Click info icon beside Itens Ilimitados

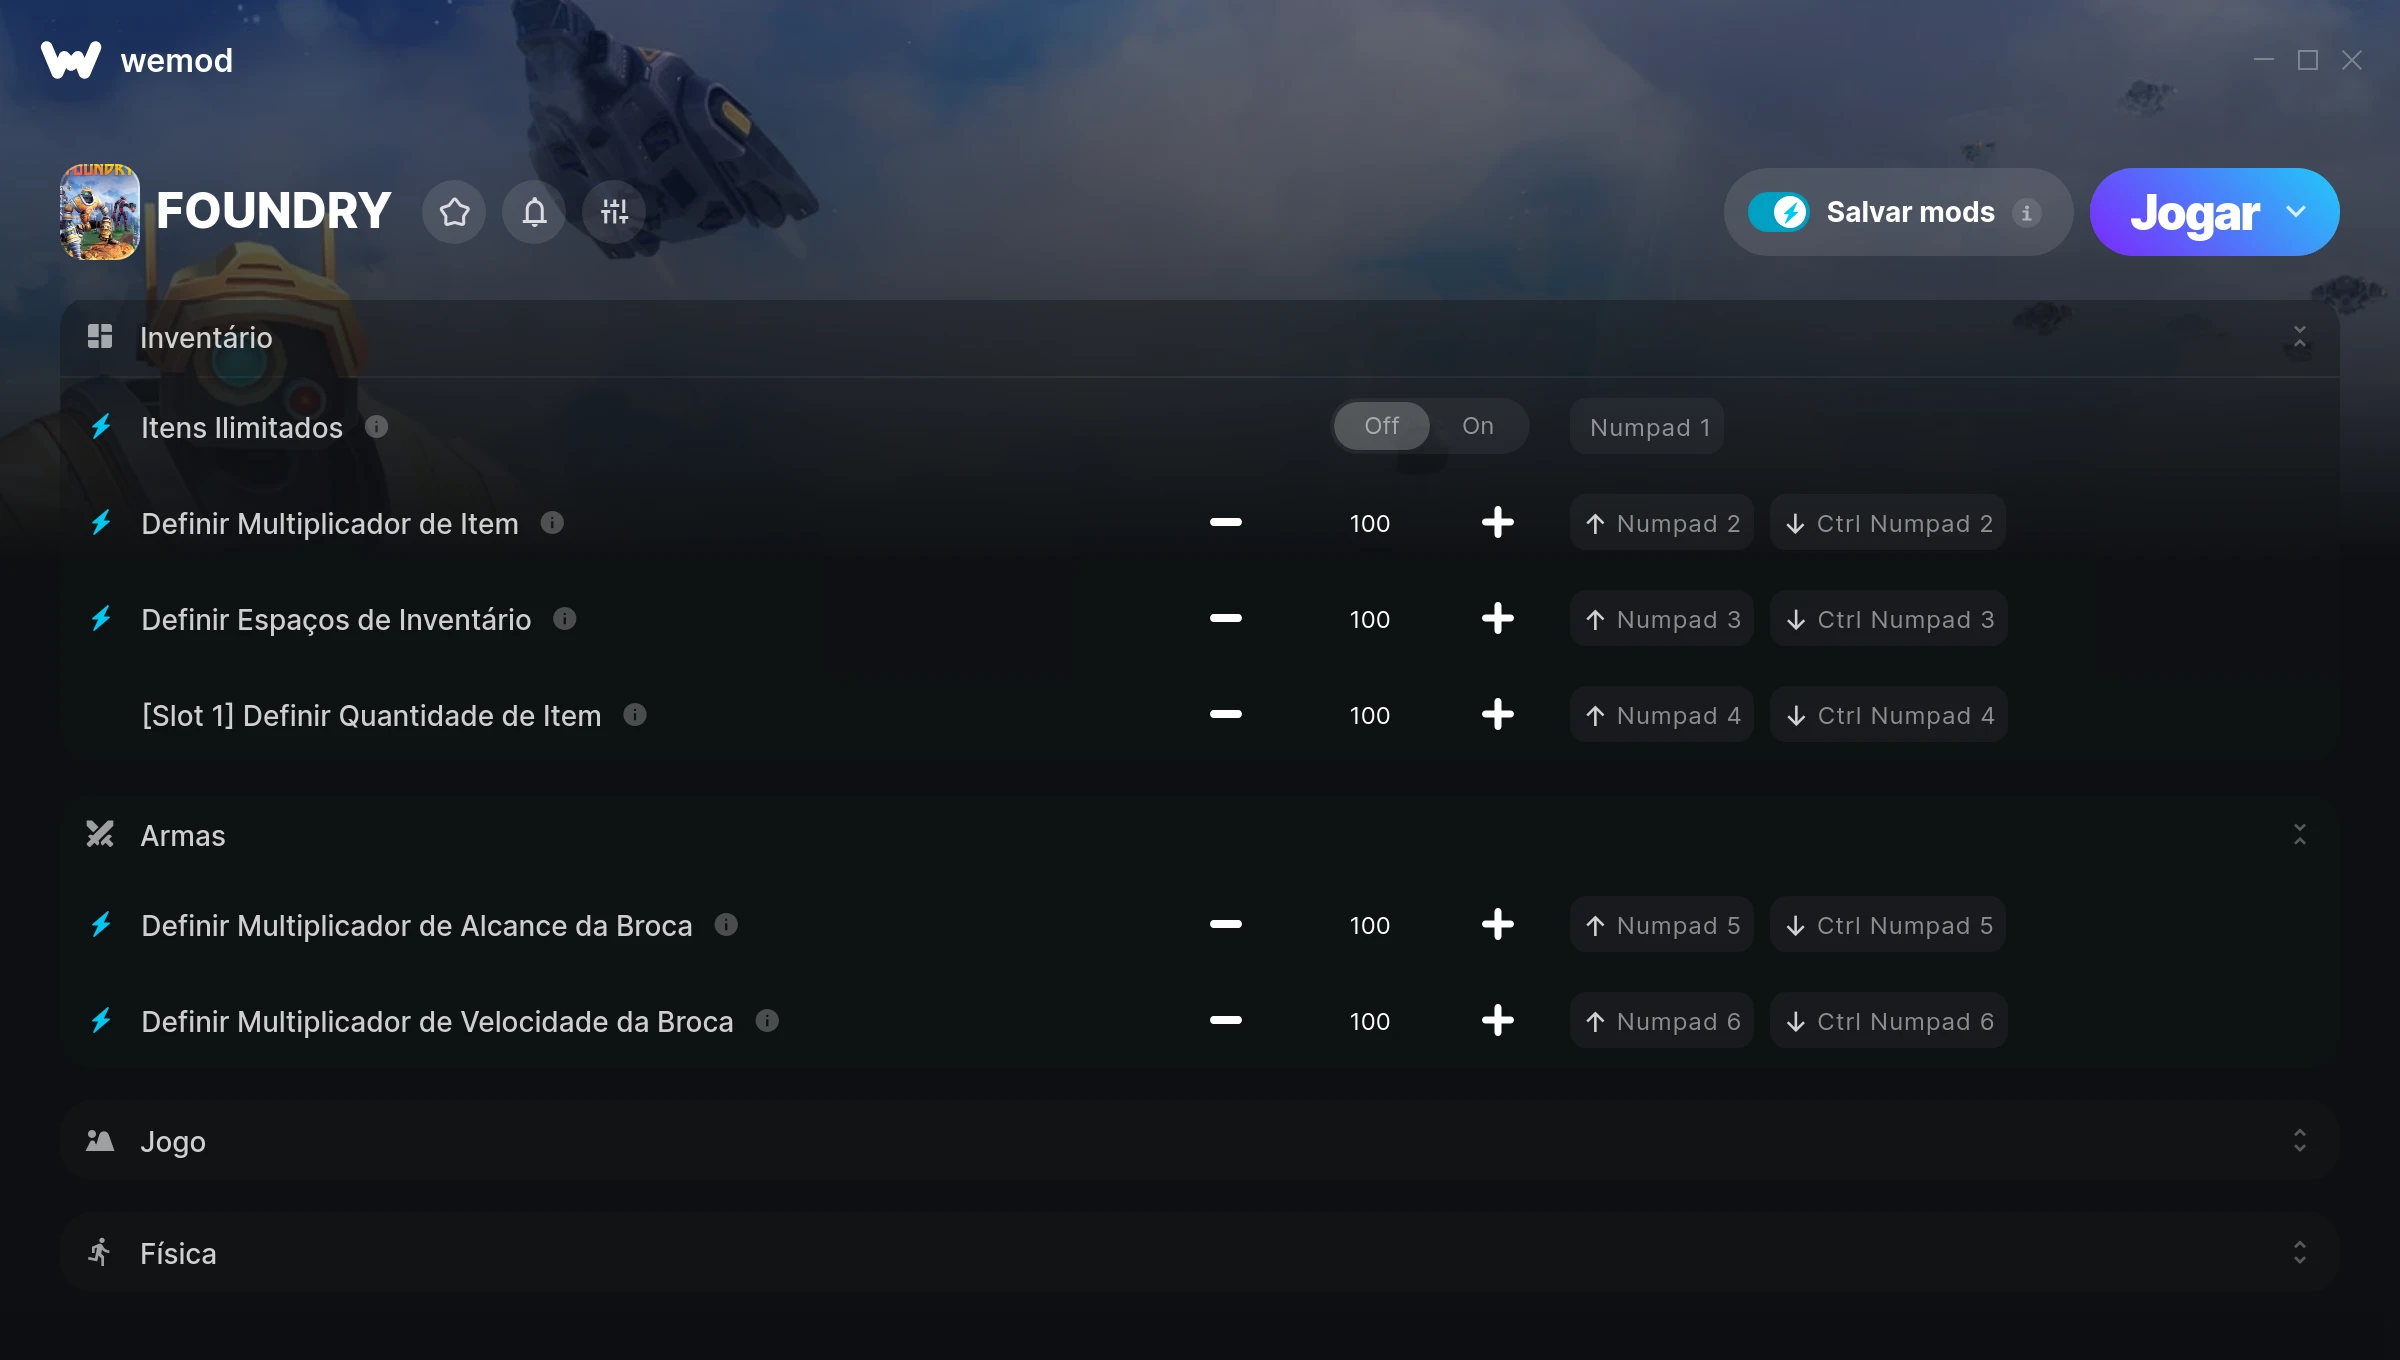click(377, 427)
